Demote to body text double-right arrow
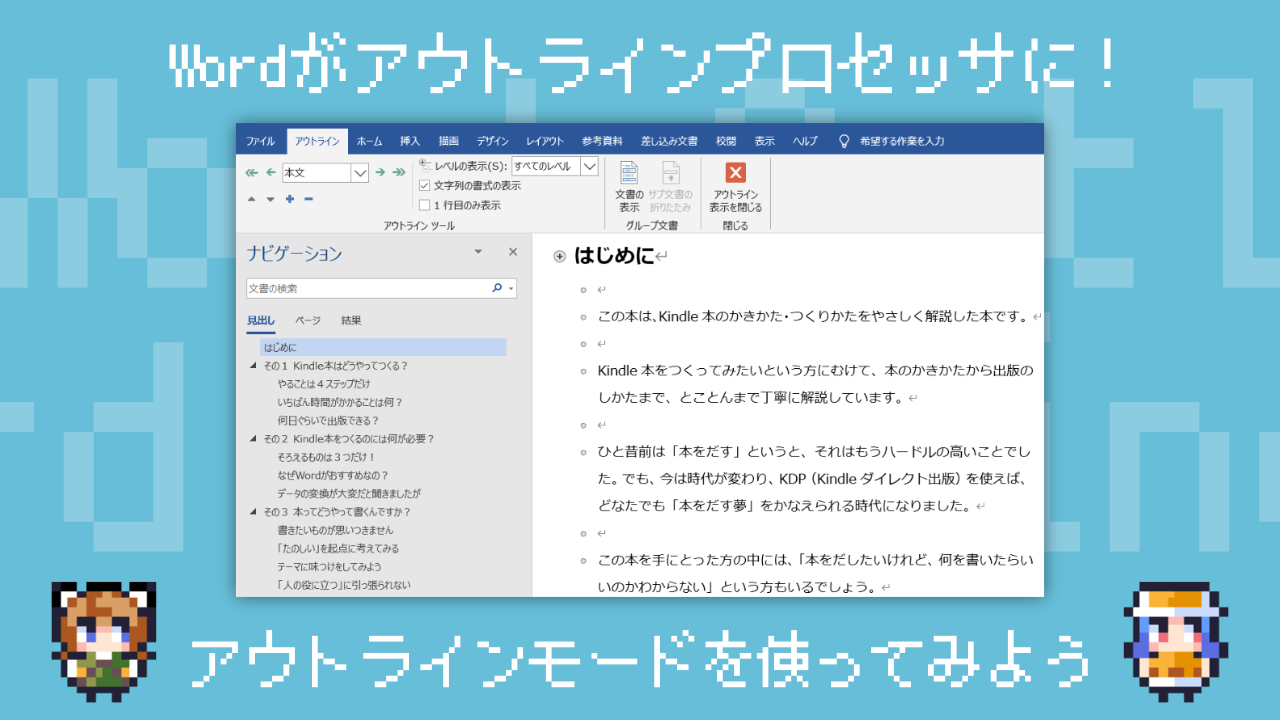 [399, 172]
